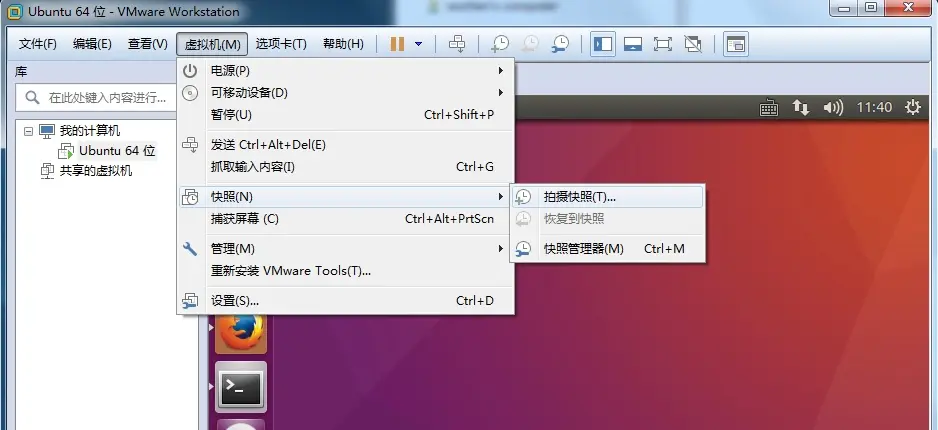
Task: Open 设置(S)... from the menu
Action: (x=346, y=301)
